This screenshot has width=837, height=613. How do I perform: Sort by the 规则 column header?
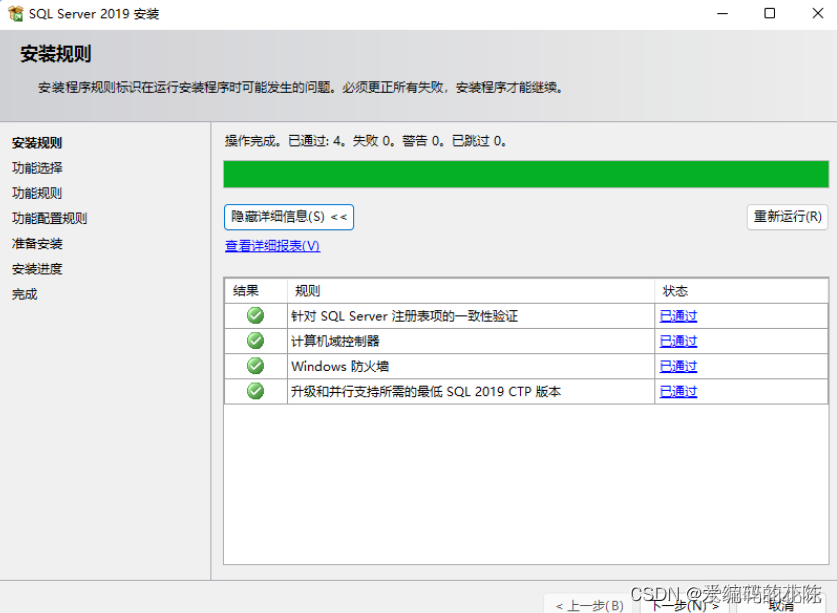[471, 290]
